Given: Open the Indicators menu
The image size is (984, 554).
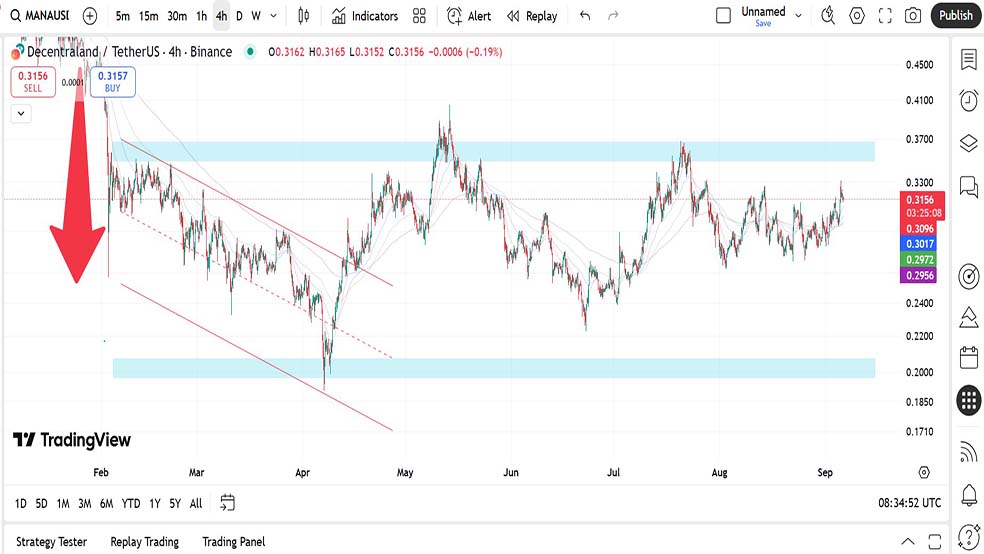Looking at the screenshot, I should pos(365,16).
